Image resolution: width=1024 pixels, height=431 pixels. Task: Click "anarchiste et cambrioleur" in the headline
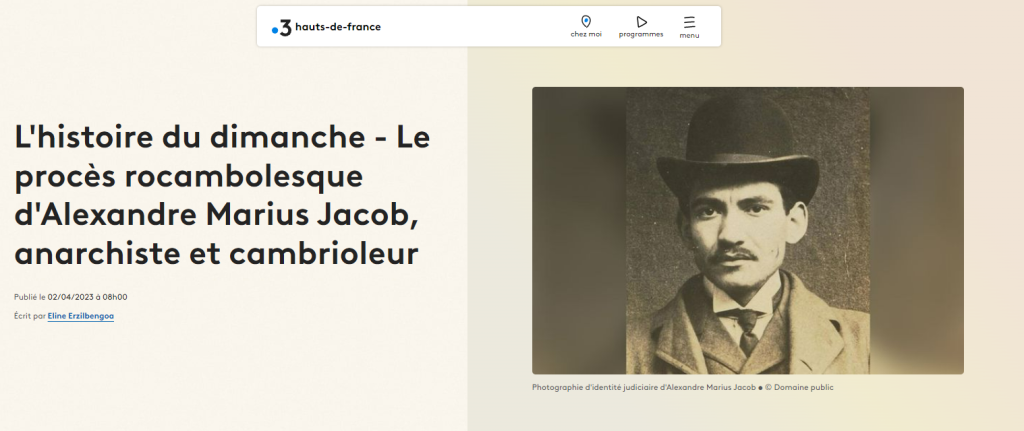[x=215, y=254]
